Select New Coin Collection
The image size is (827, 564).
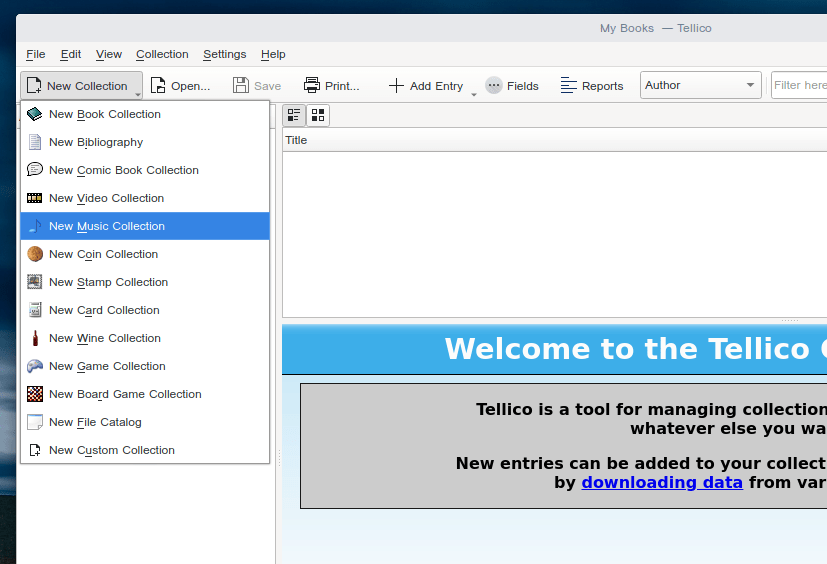[x=145, y=254]
